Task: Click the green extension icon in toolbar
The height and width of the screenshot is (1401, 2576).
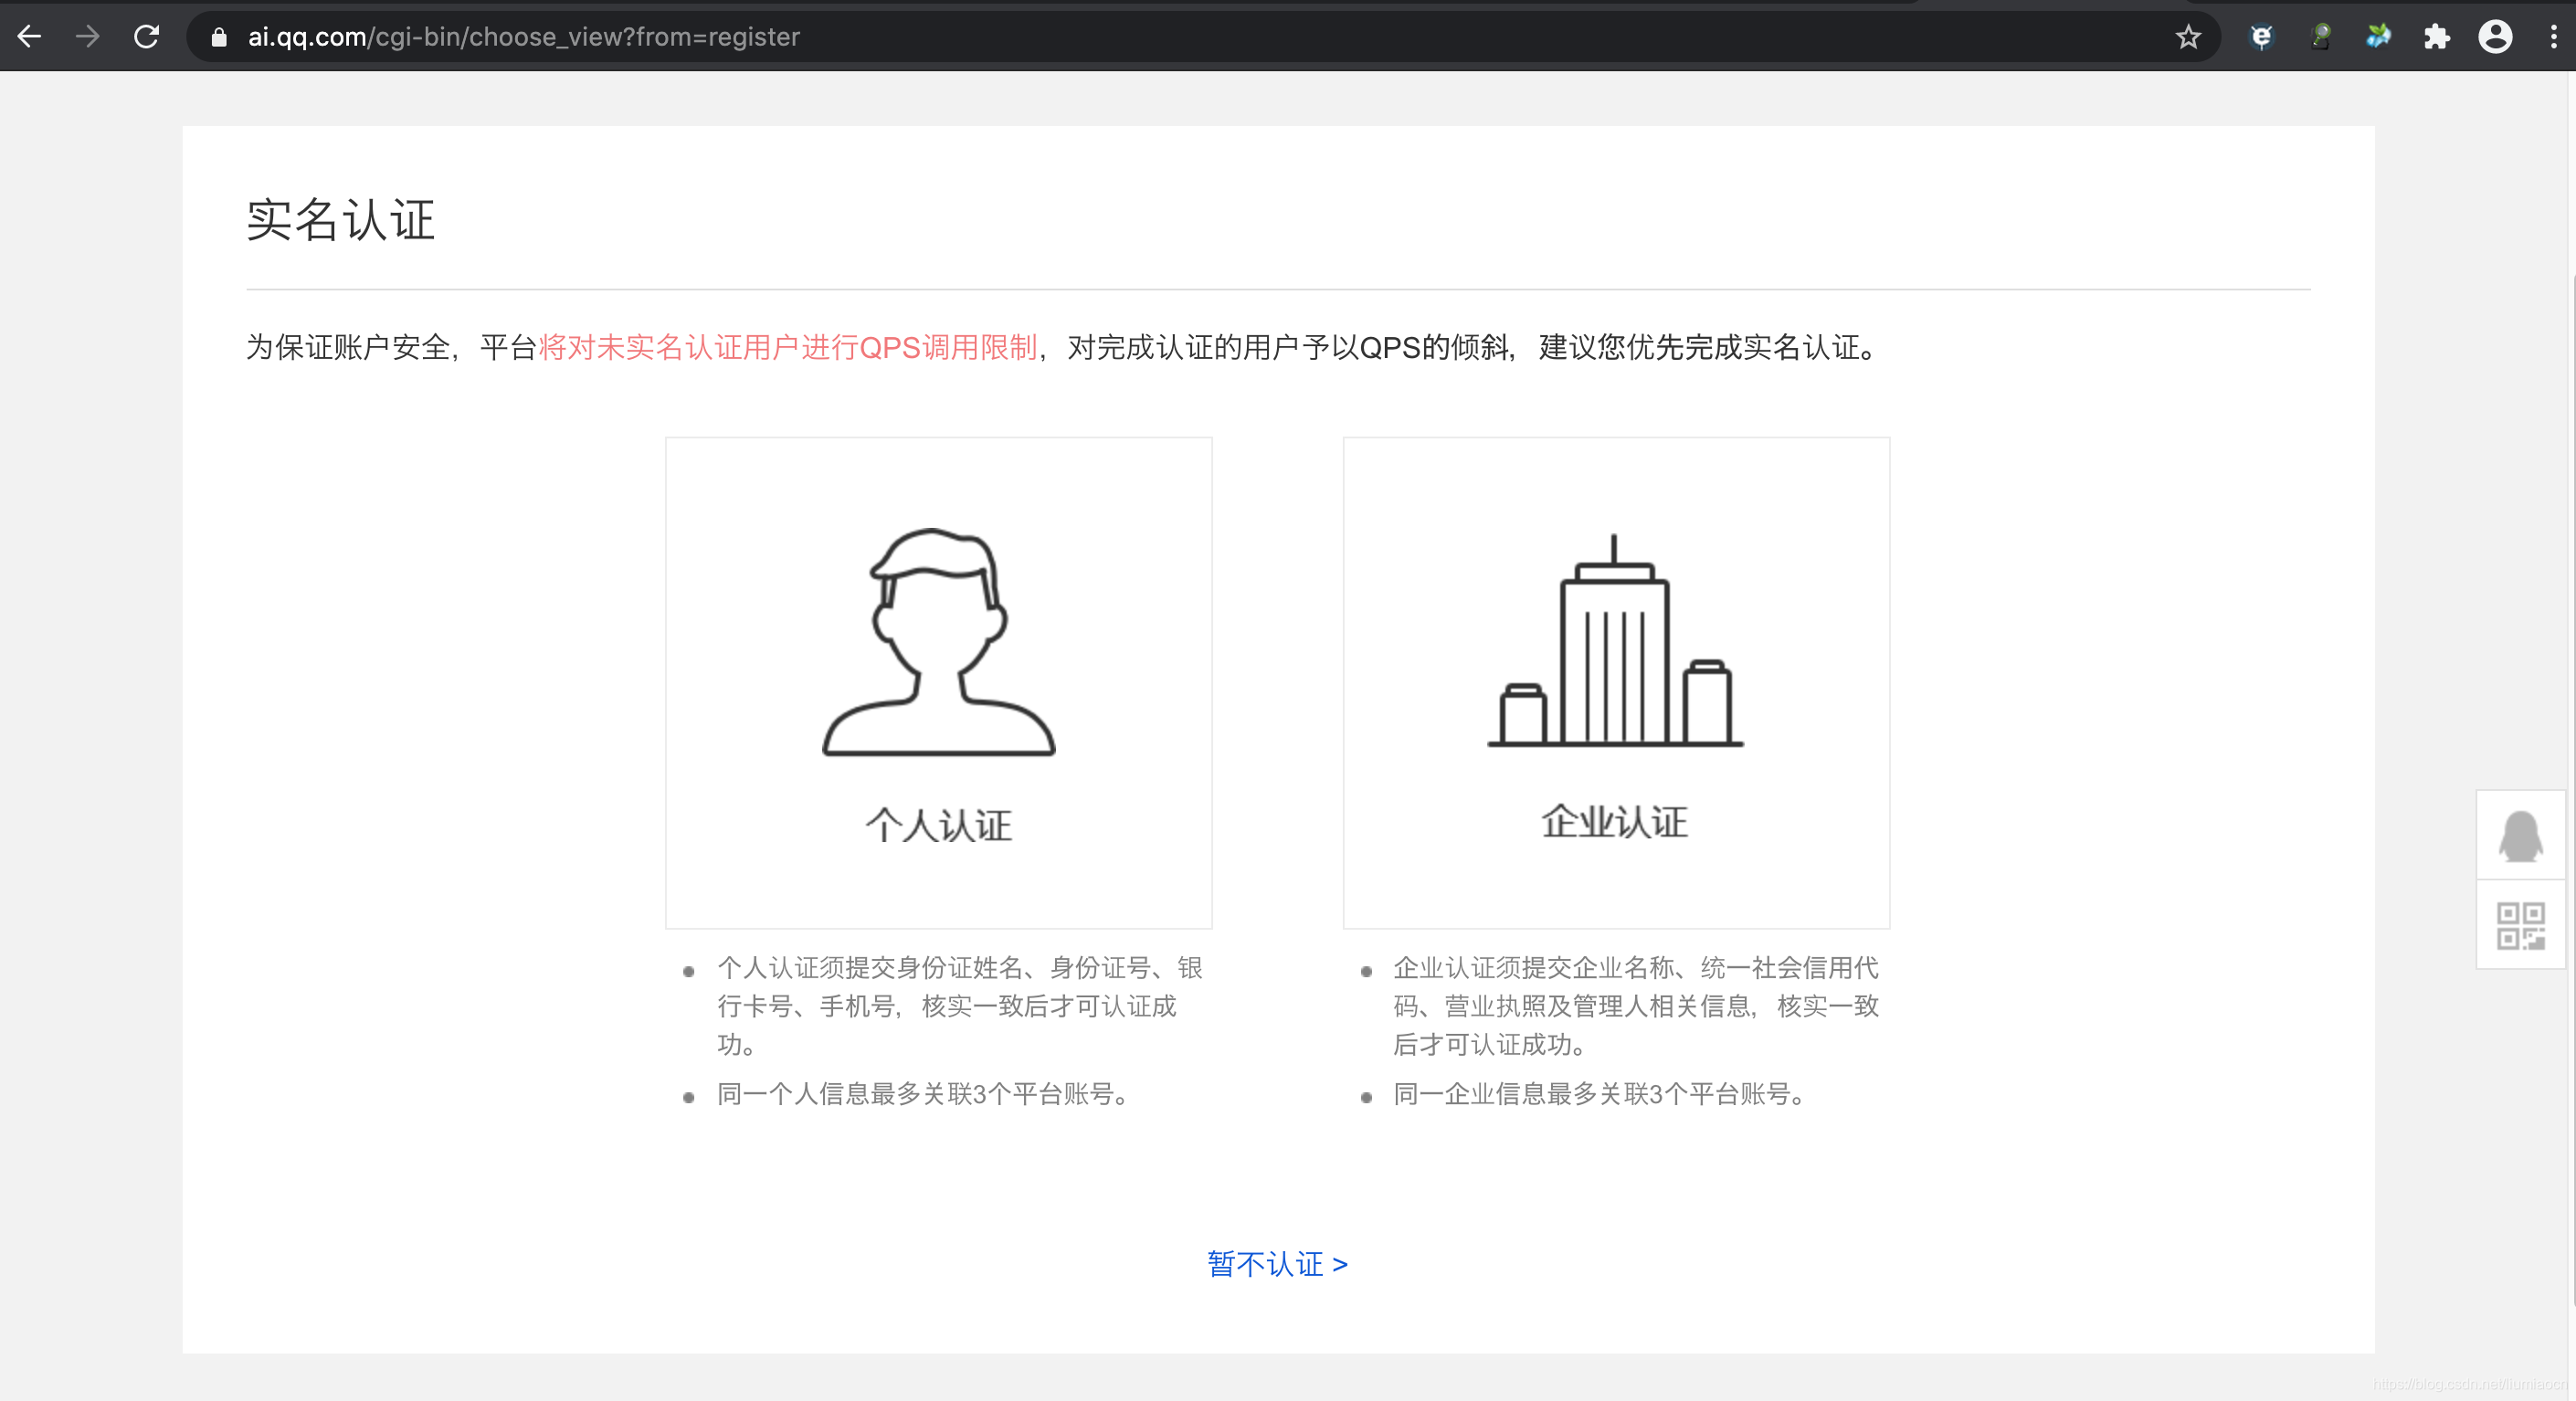Action: coord(2320,37)
